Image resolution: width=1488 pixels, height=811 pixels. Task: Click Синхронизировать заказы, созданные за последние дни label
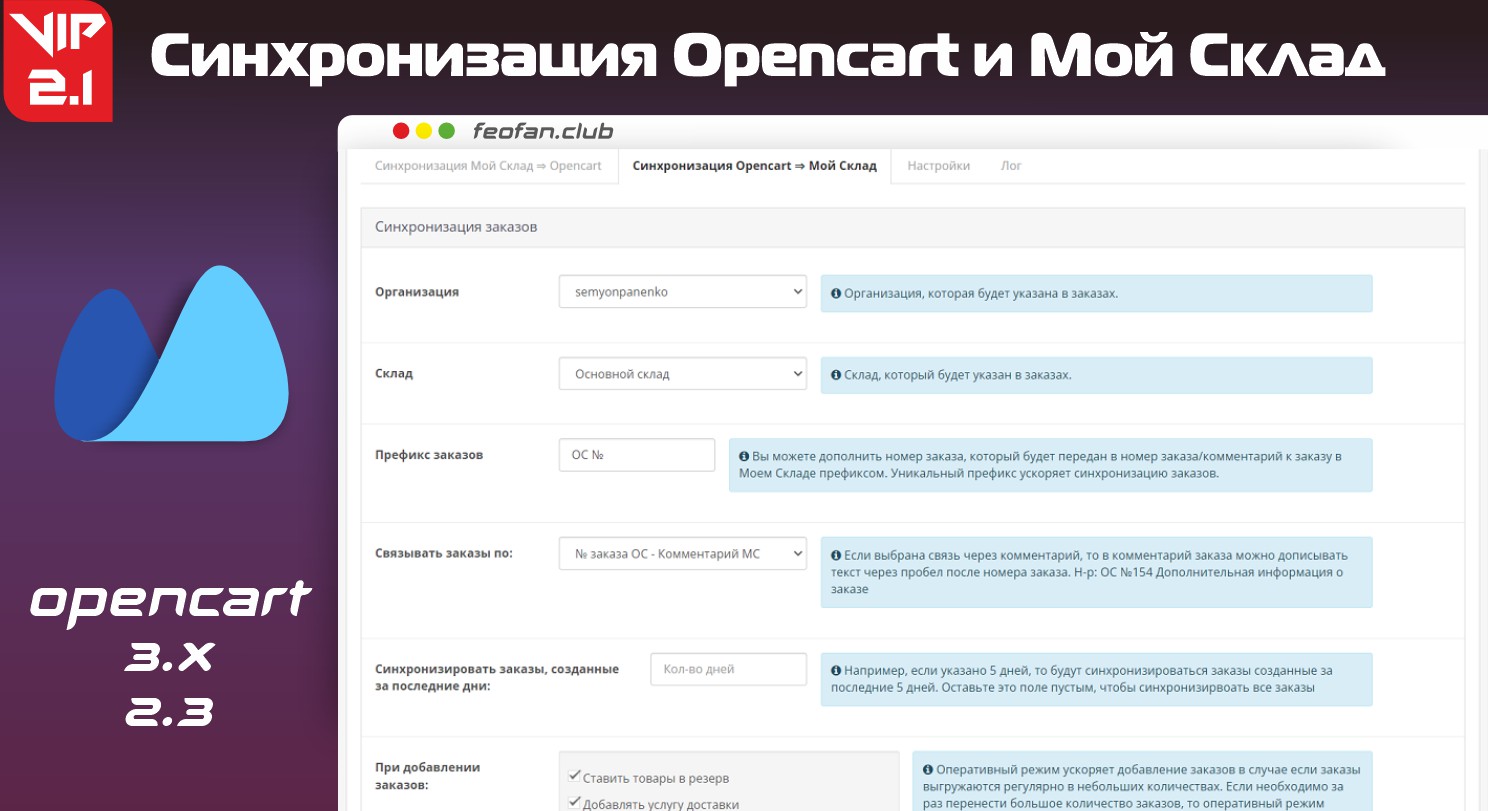pyautogui.click(x=497, y=678)
